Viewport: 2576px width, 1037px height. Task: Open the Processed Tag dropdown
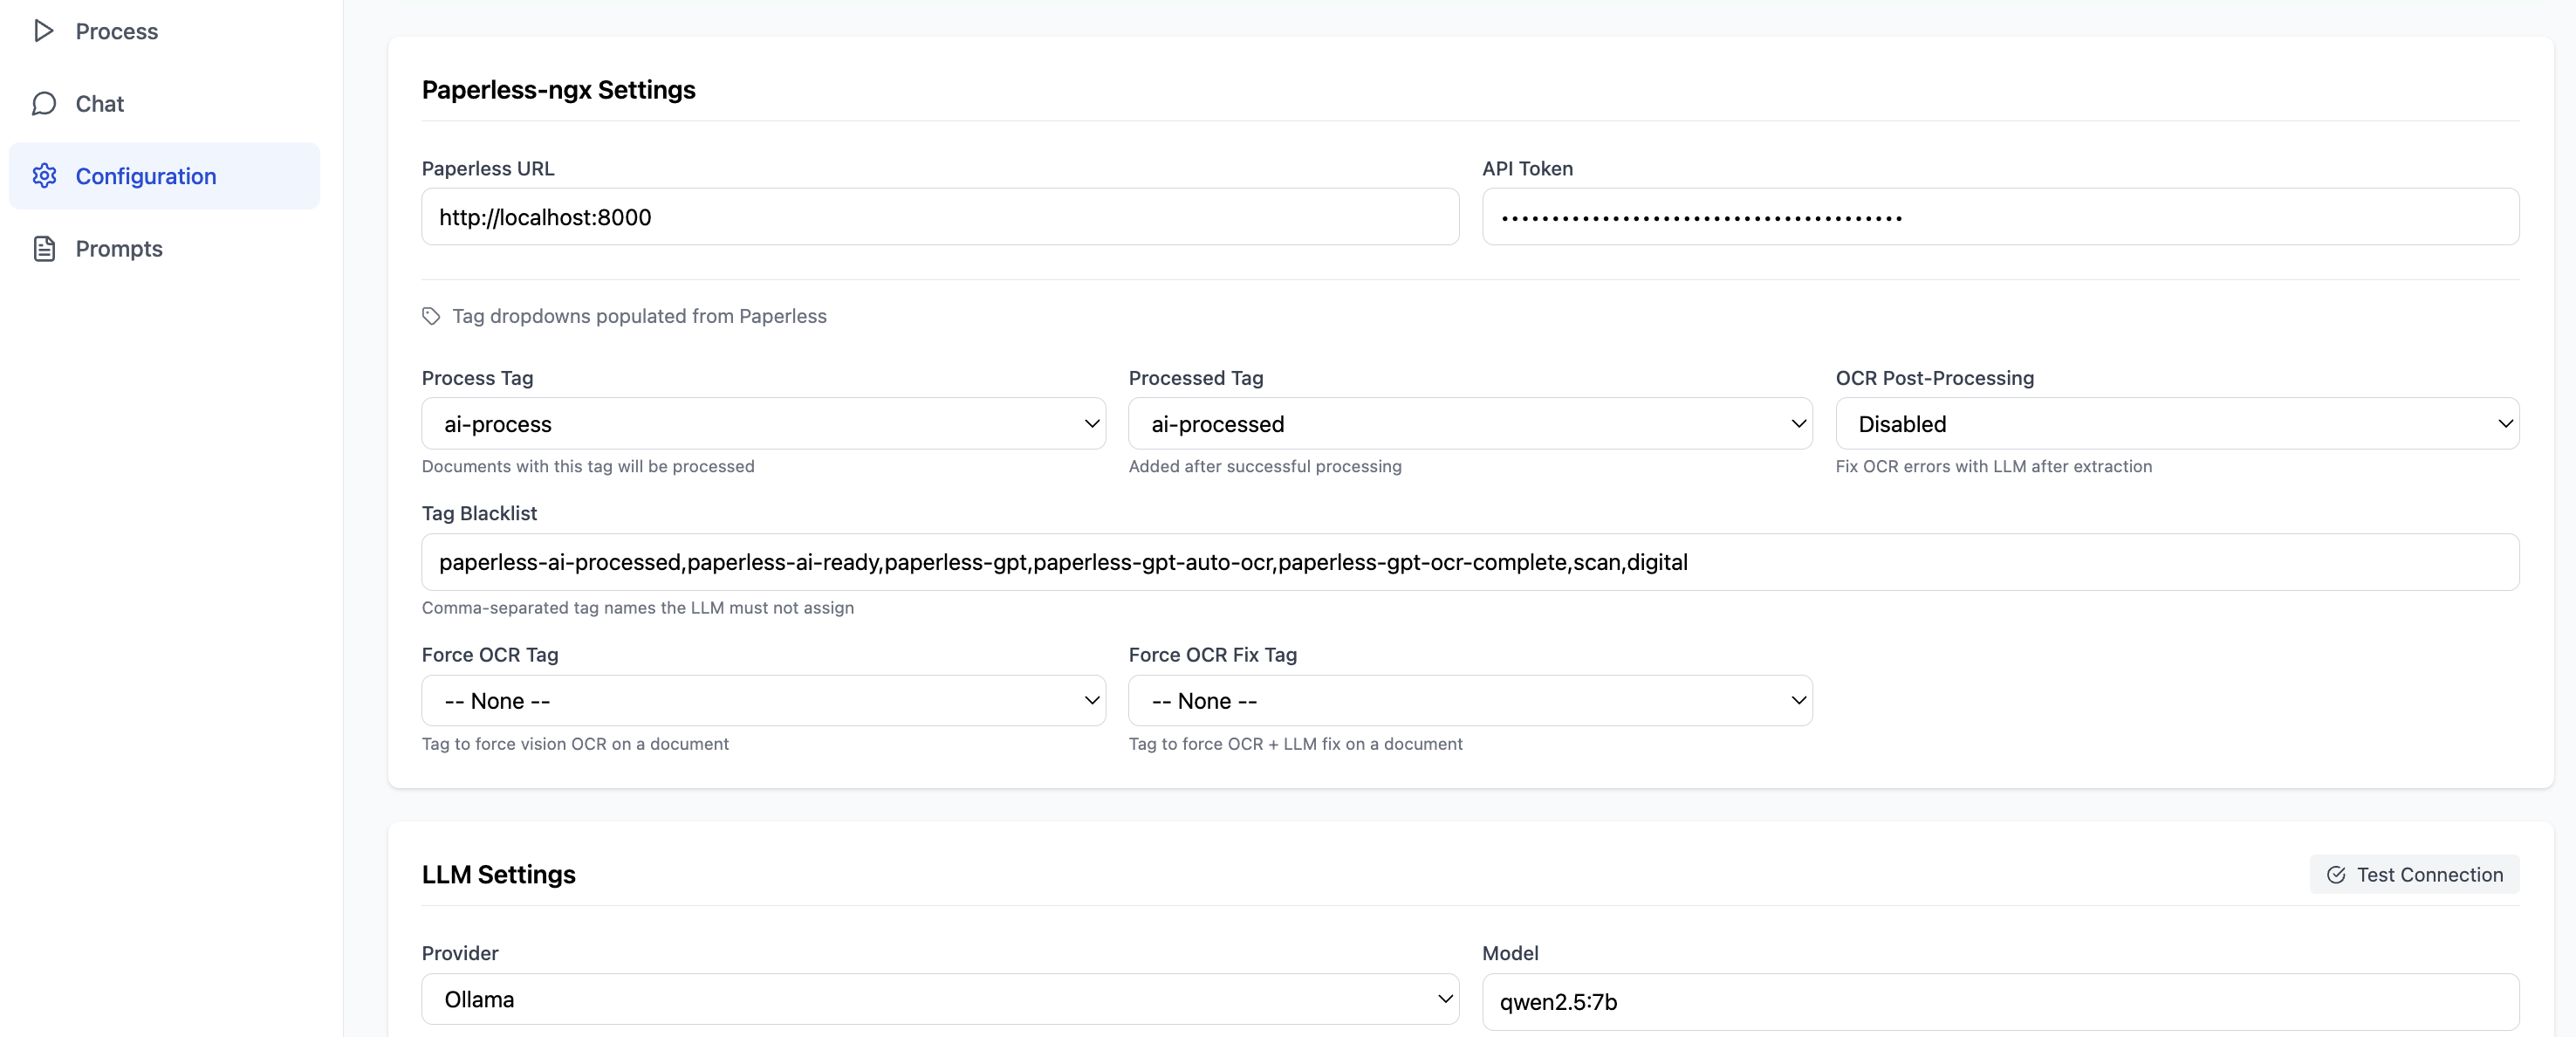tap(1470, 424)
